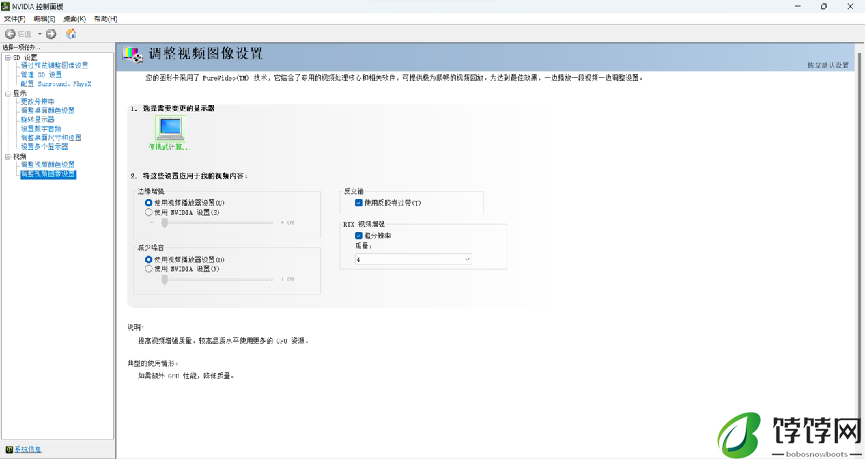This screenshot has height=459, width=865.
Task: Open 通过预览调整图像设置 in the tree
Action: (x=55, y=65)
